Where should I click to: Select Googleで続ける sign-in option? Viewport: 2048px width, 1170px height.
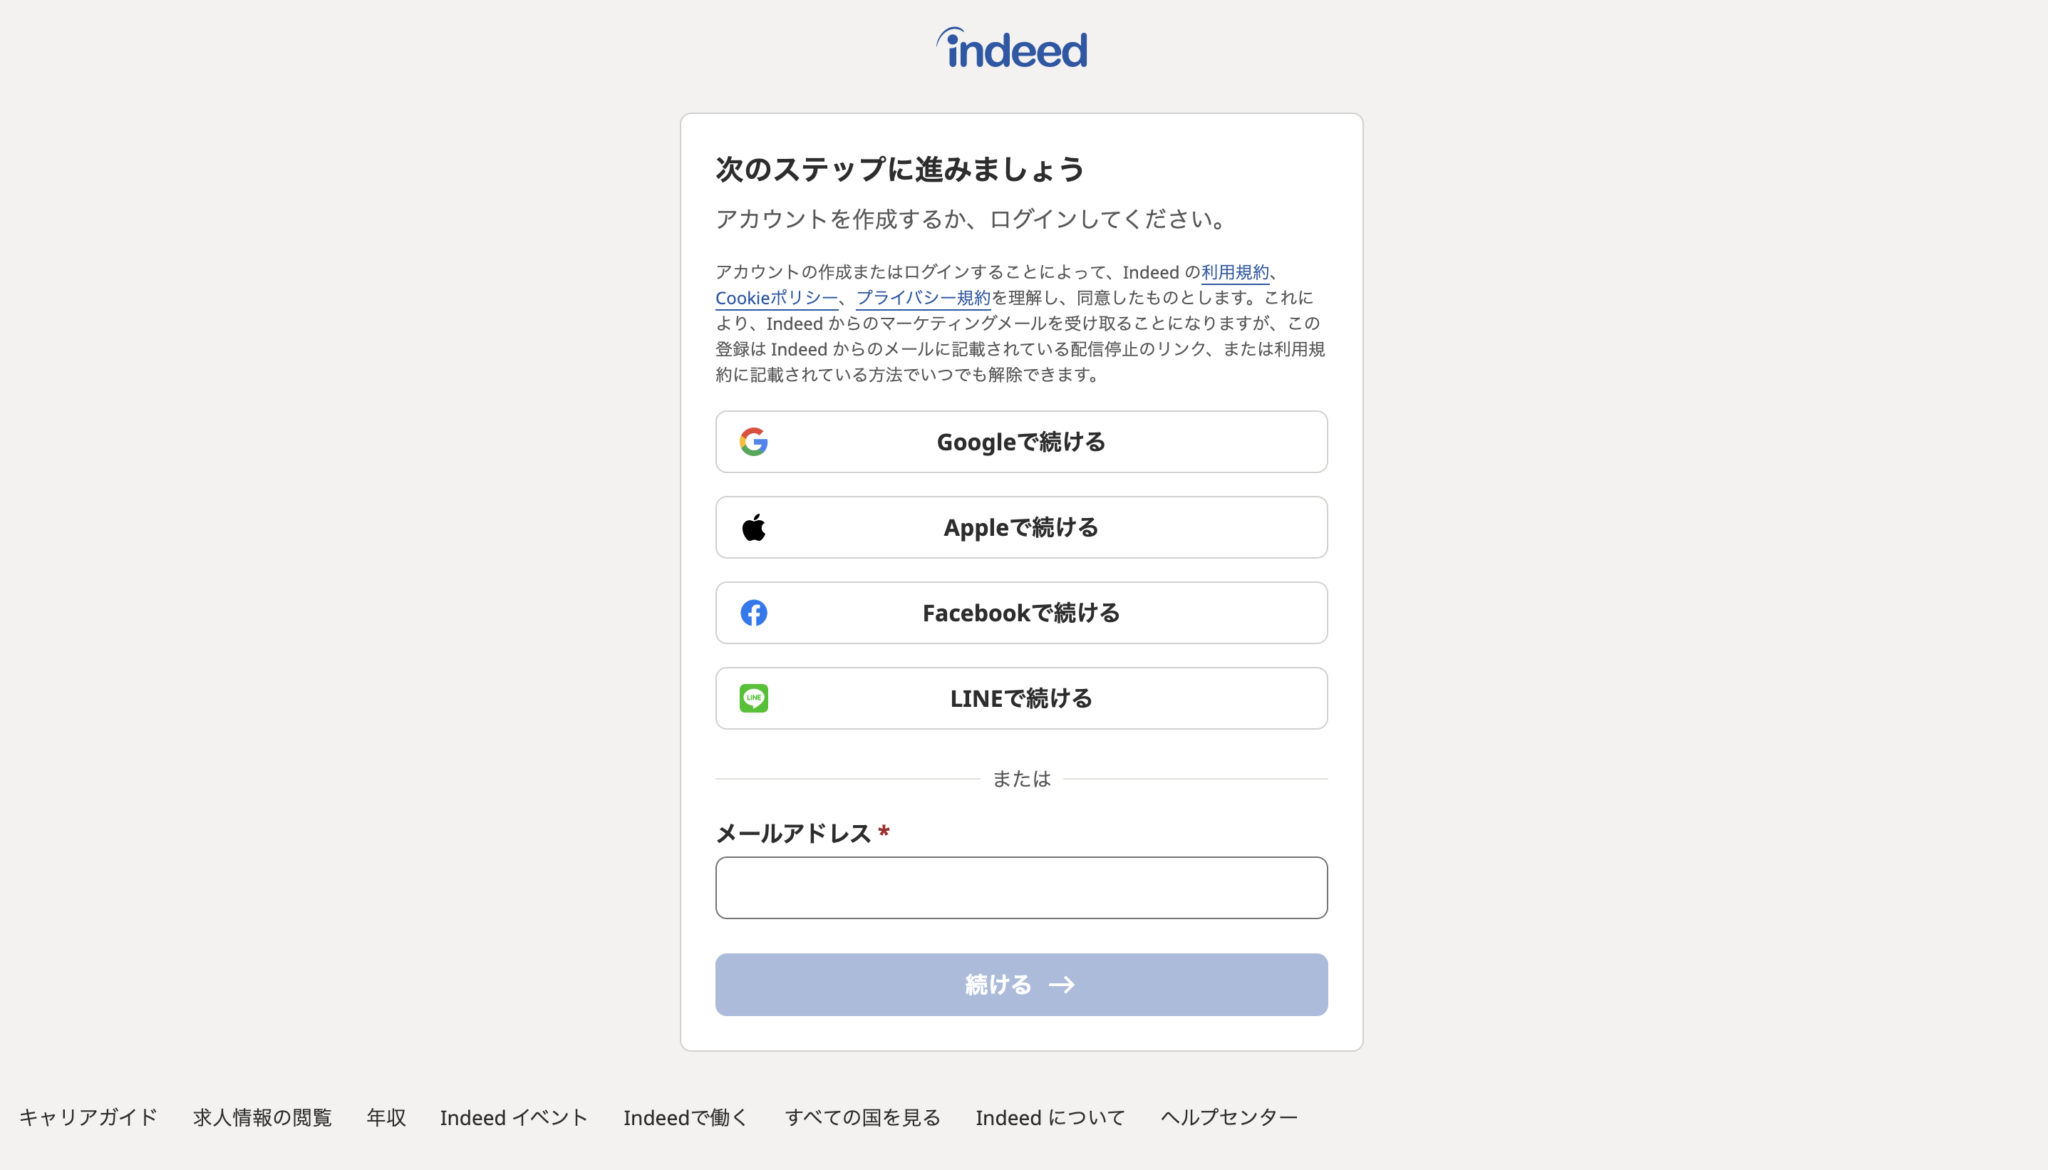click(1021, 441)
